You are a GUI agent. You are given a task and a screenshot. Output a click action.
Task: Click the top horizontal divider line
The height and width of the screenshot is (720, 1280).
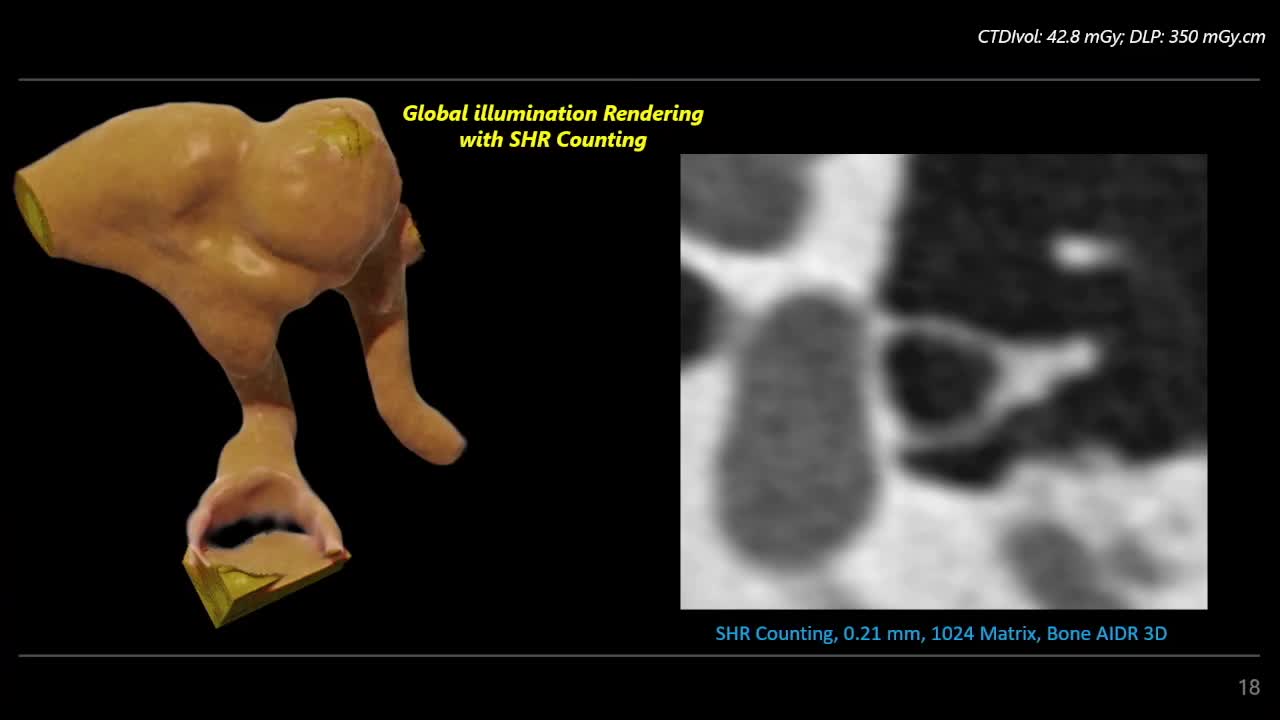tap(640, 79)
